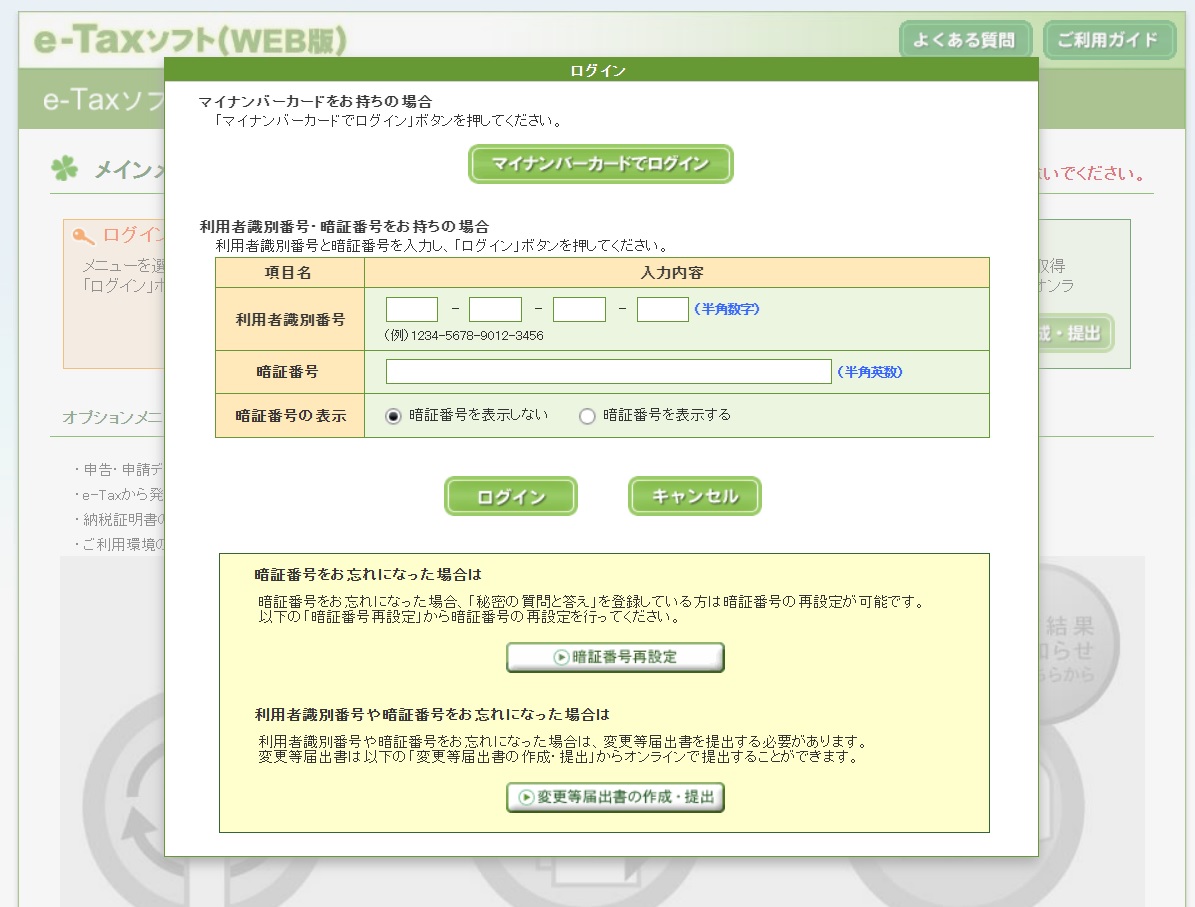Viewport: 1195px width, 907px height.
Task: Open 変更等届出書の作成・提出 button
Action: (x=615, y=797)
